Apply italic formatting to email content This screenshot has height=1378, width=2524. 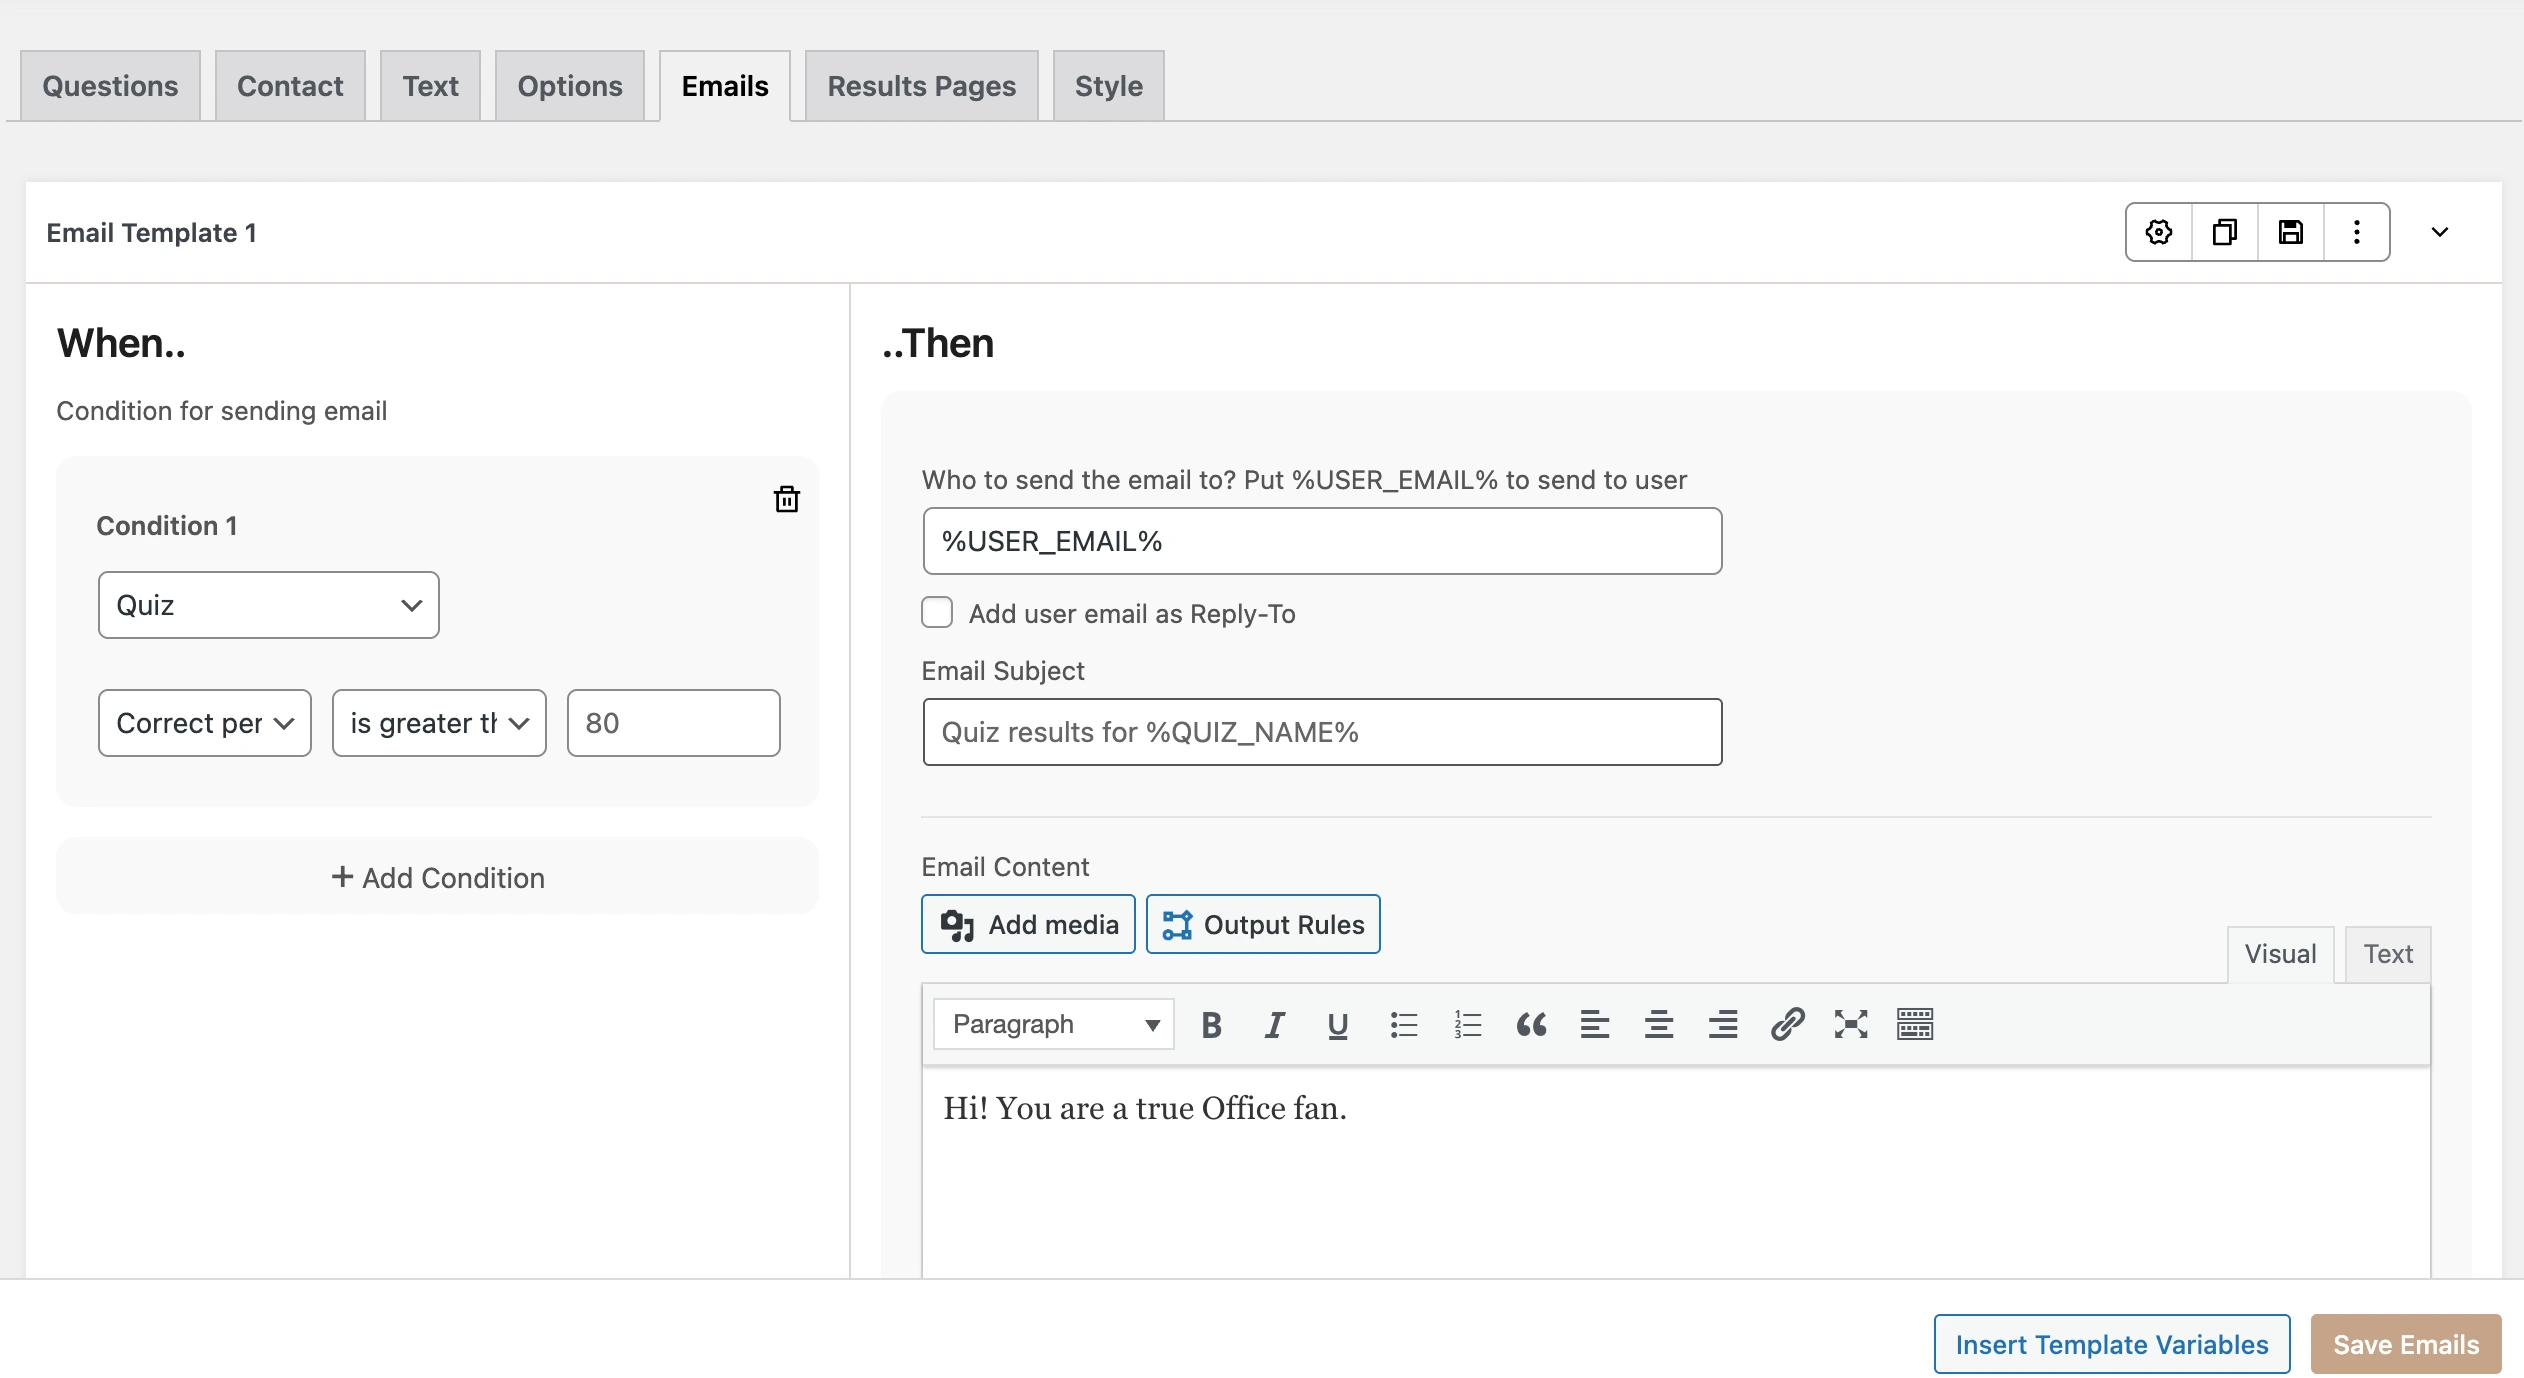[x=1273, y=1024]
